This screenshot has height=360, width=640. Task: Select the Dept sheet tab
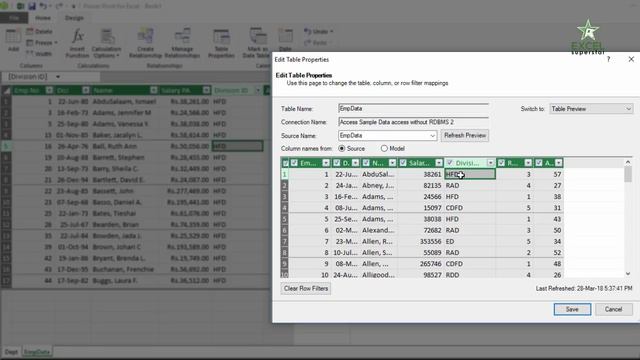pyautogui.click(x=11, y=352)
